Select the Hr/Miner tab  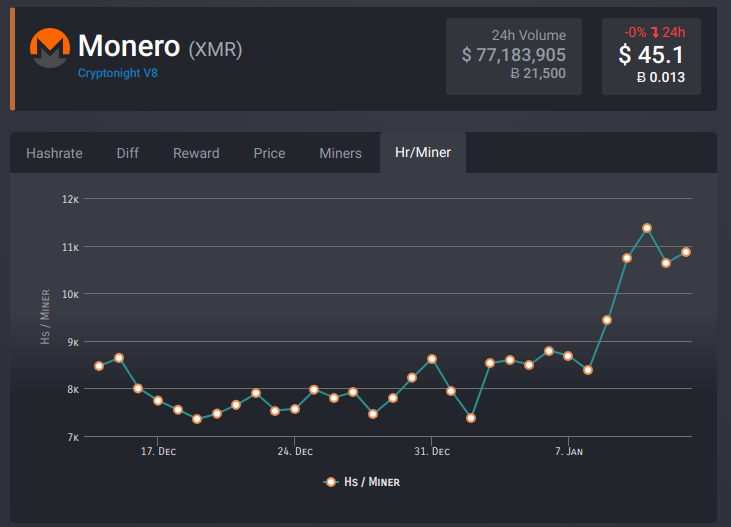[423, 153]
